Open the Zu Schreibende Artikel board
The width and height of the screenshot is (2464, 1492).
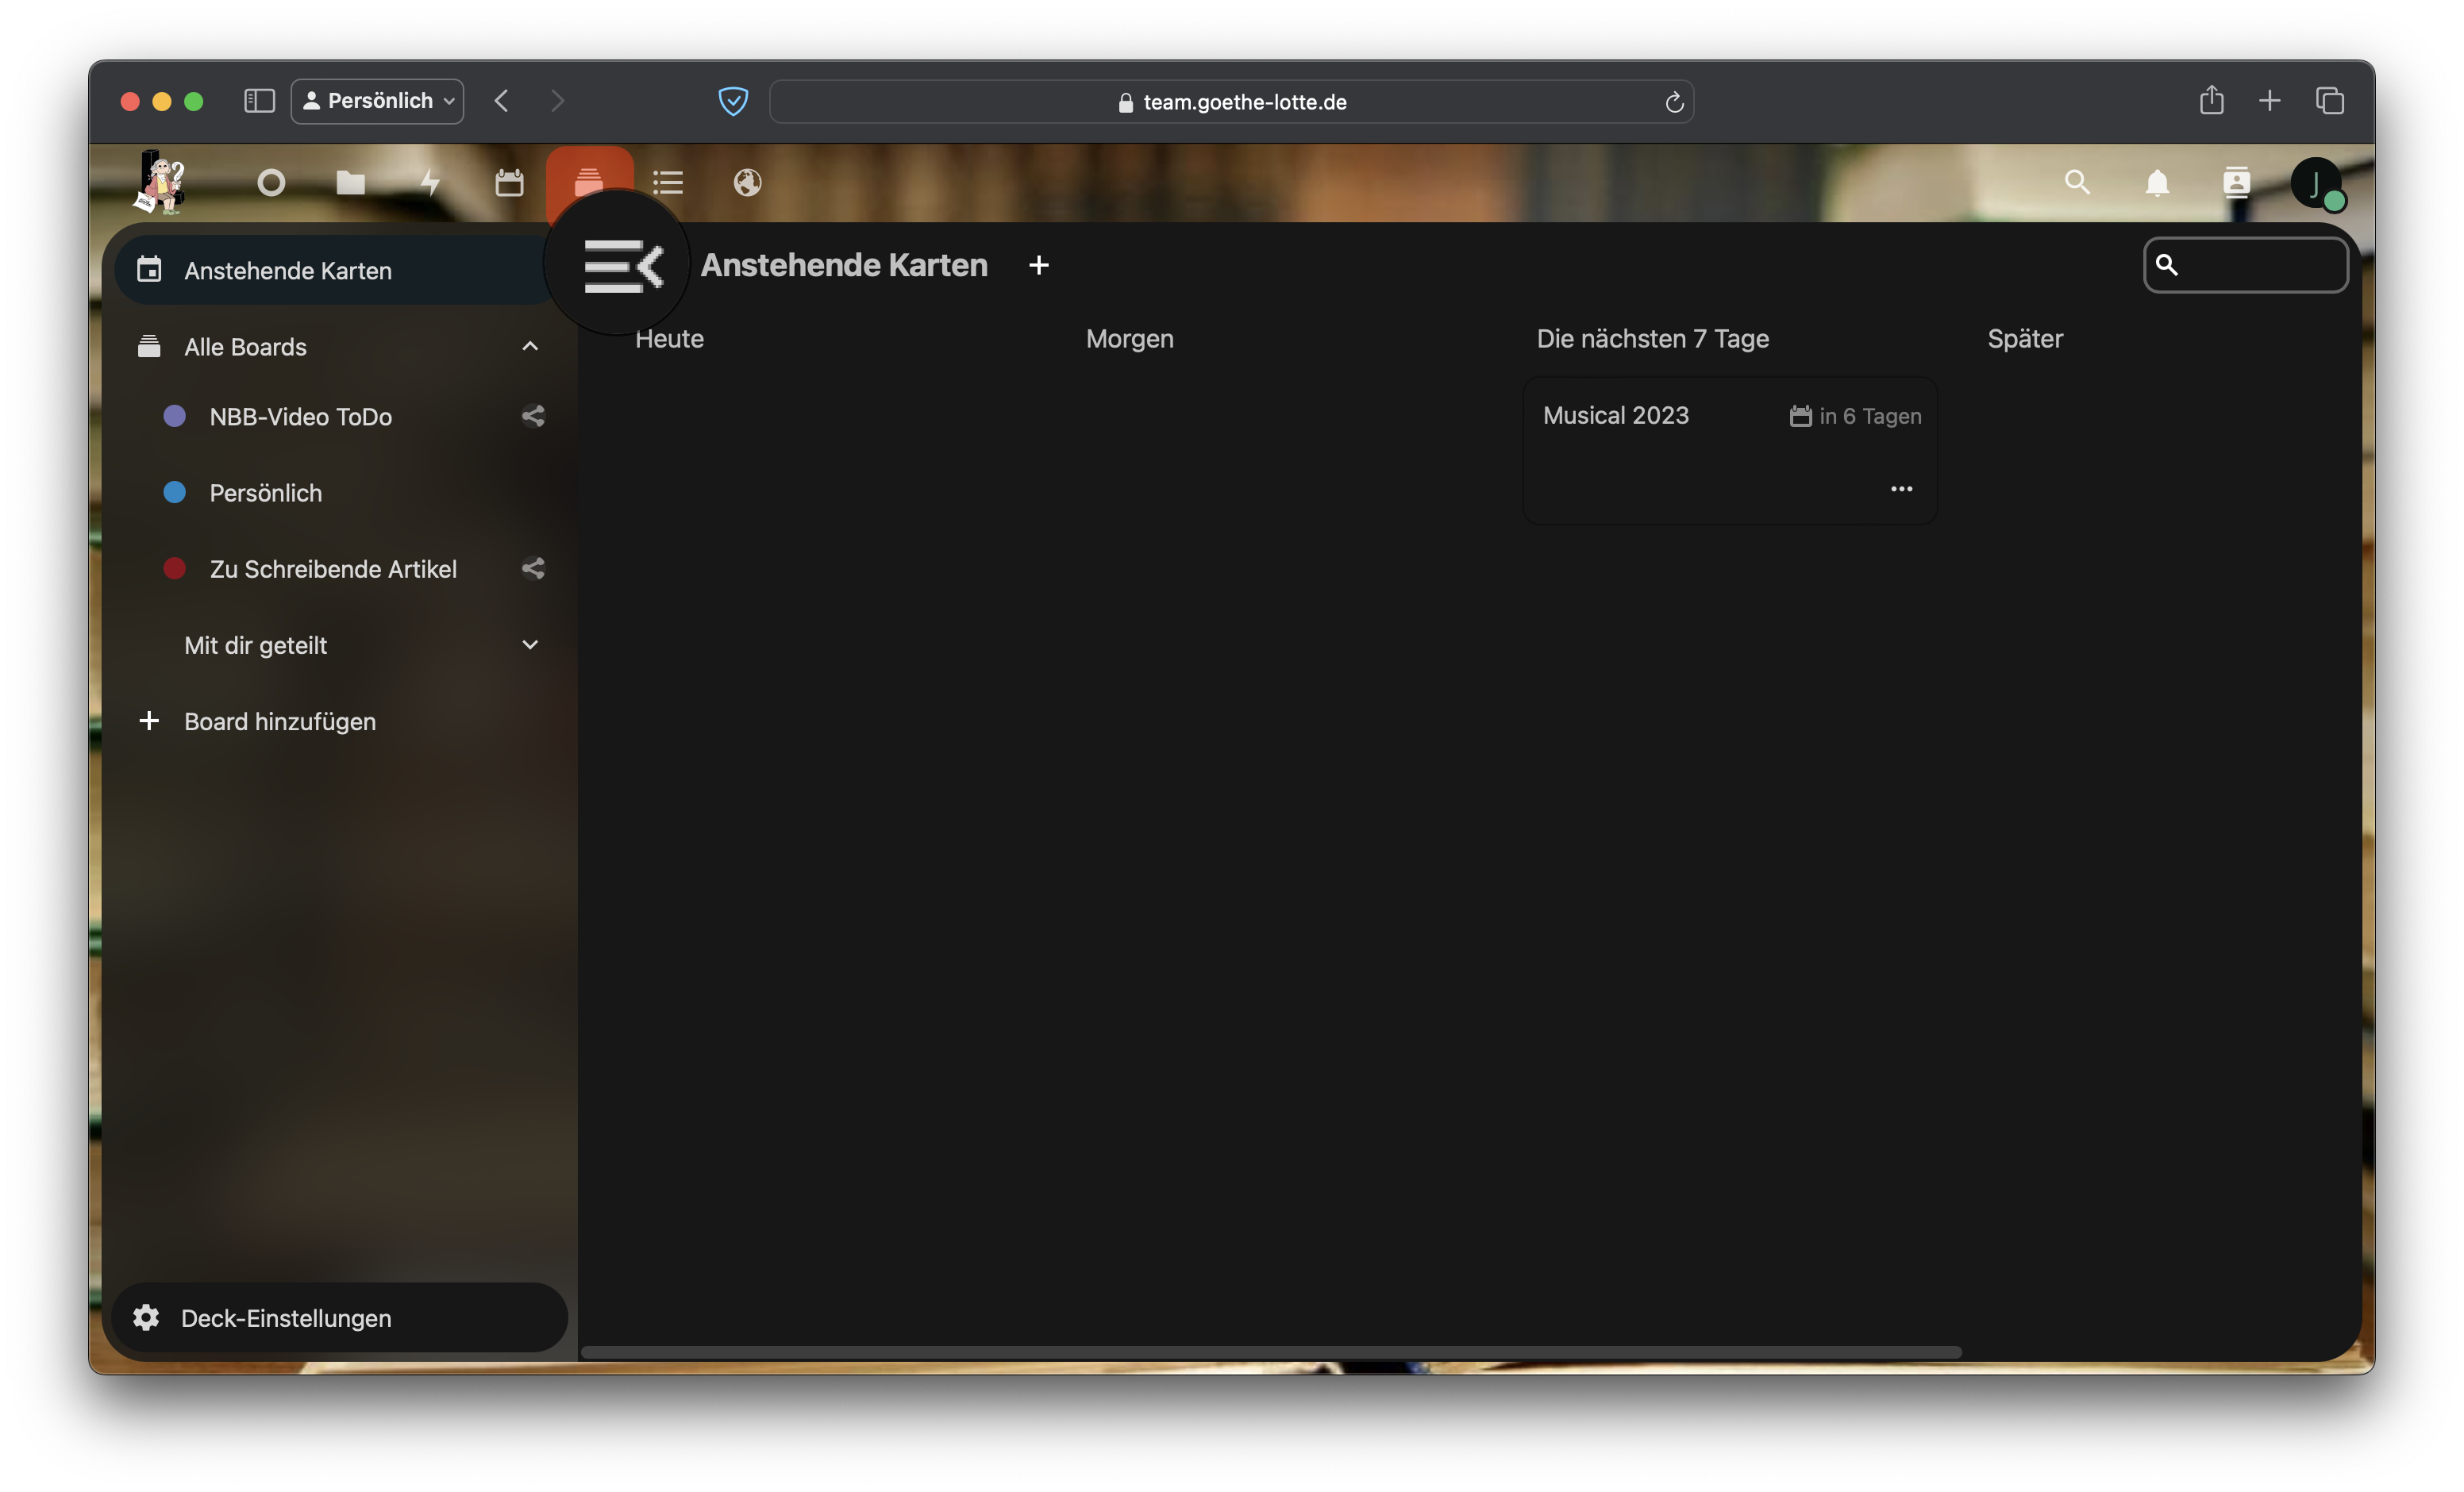click(333, 569)
